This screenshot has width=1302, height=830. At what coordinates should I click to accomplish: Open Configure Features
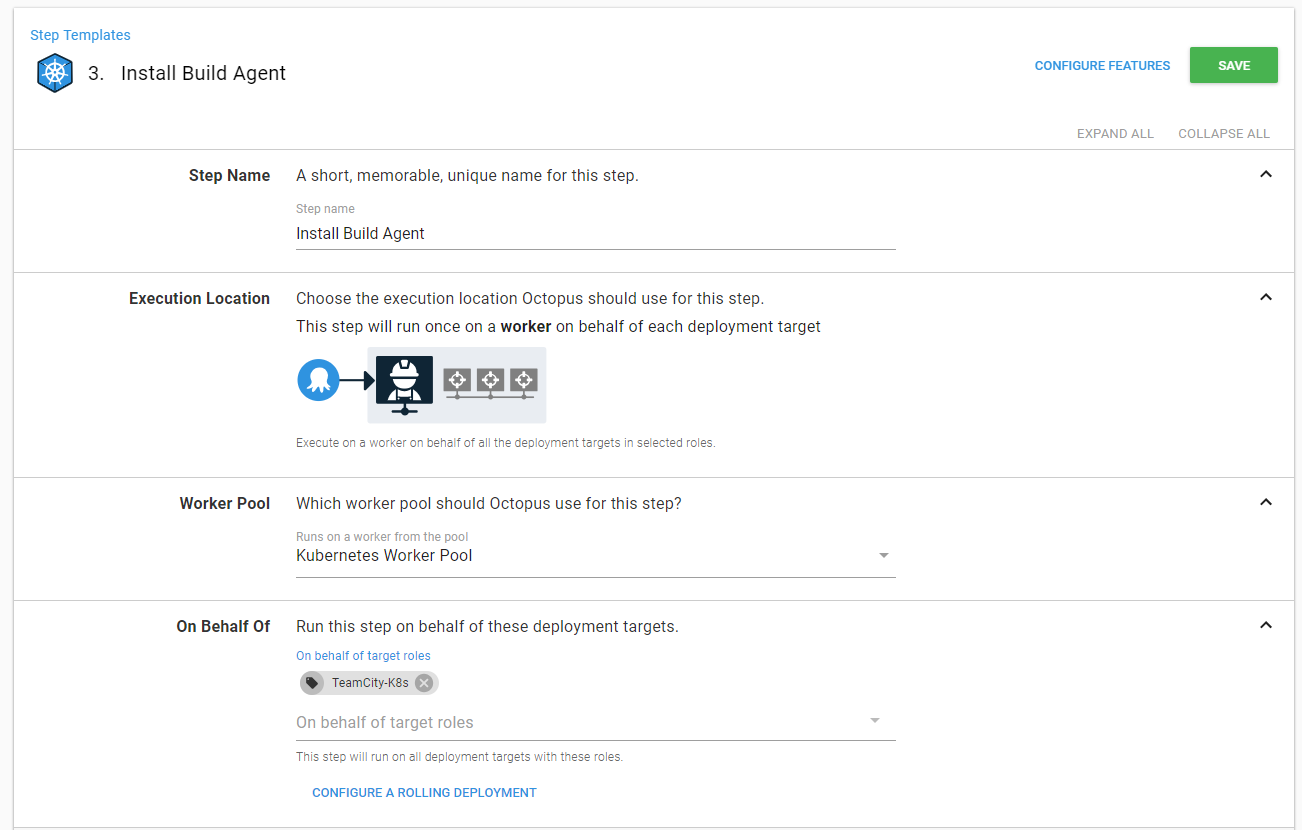[x=1102, y=66]
